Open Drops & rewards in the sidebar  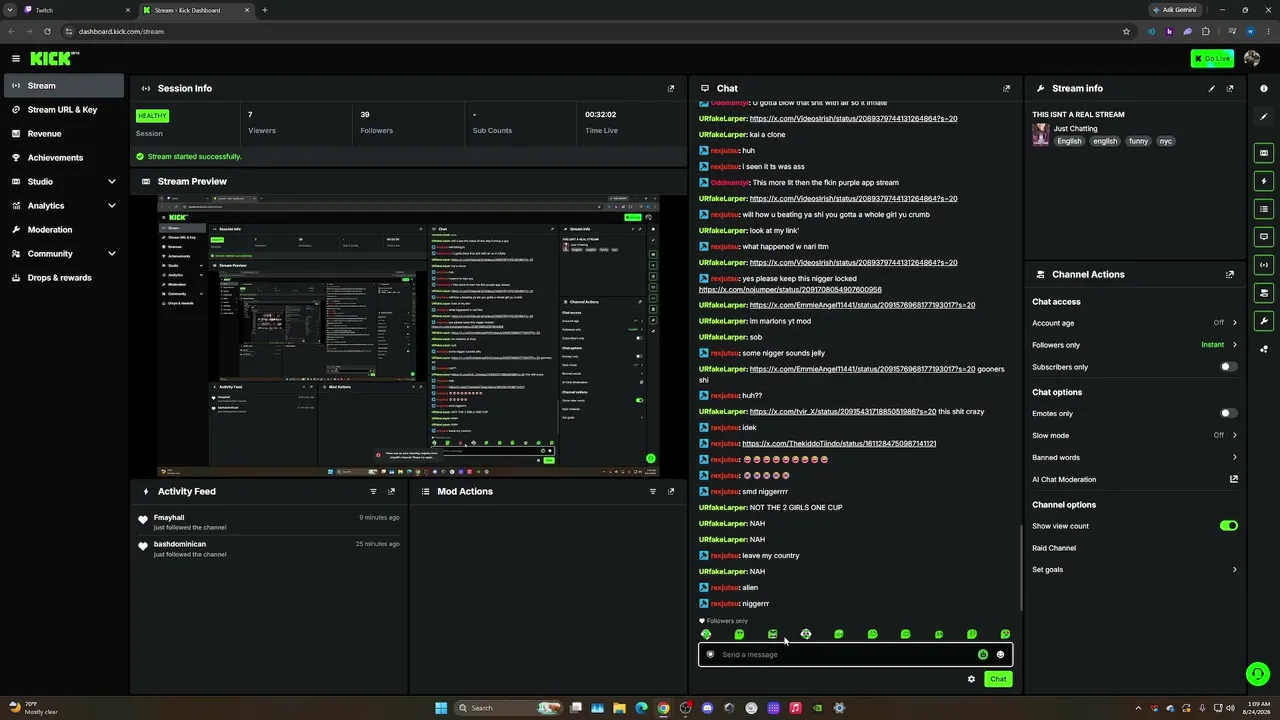pyautogui.click(x=64, y=278)
